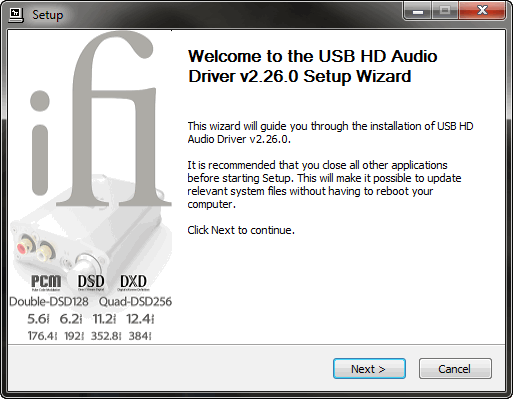
Task: Click the "It is recommended that you close" paragraph
Action: click(x=324, y=184)
